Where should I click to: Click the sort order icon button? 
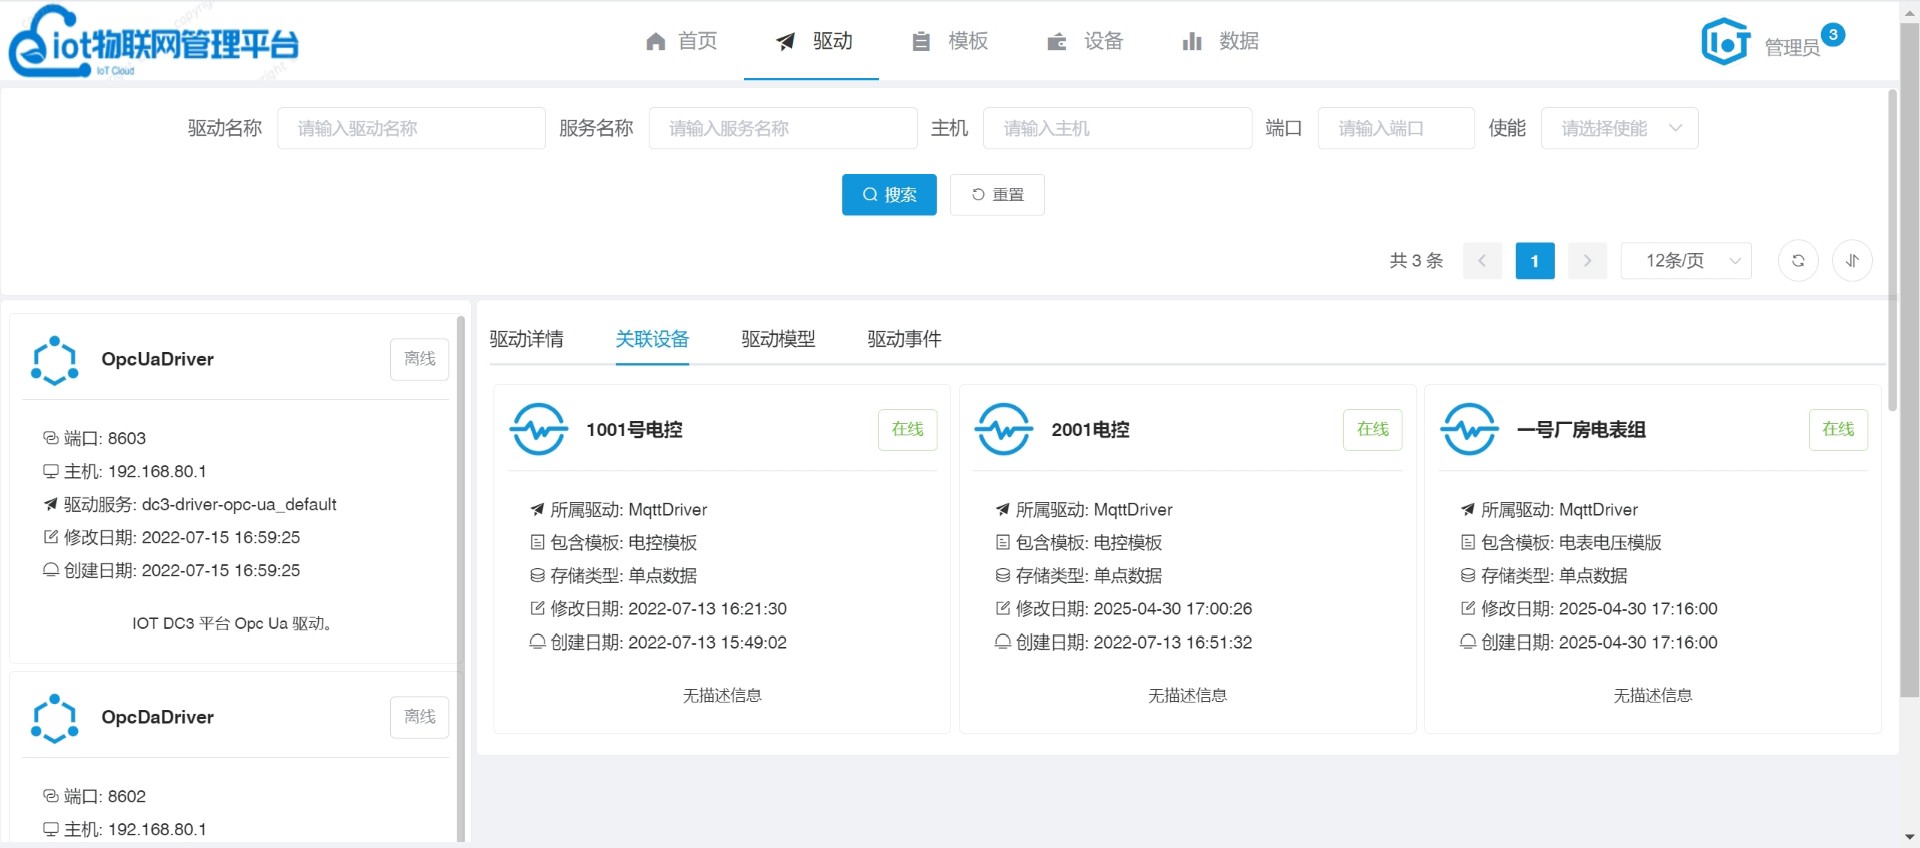[1852, 261]
